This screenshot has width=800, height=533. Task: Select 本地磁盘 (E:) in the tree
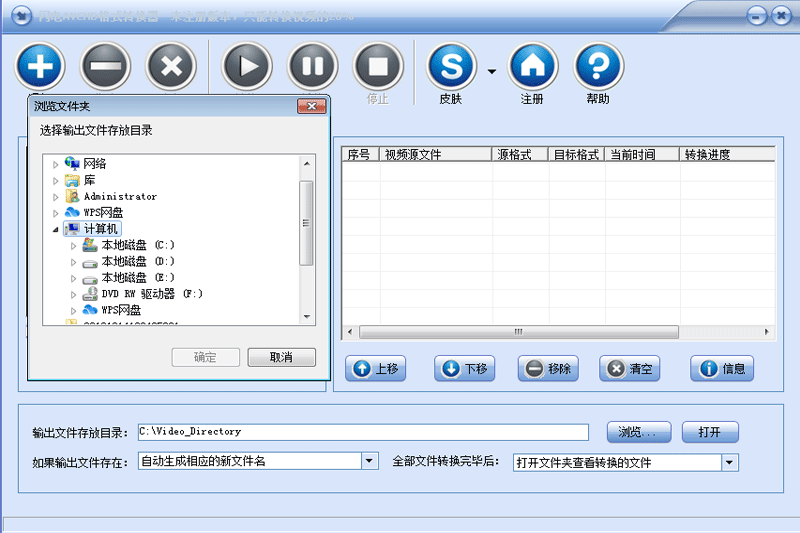point(138,277)
